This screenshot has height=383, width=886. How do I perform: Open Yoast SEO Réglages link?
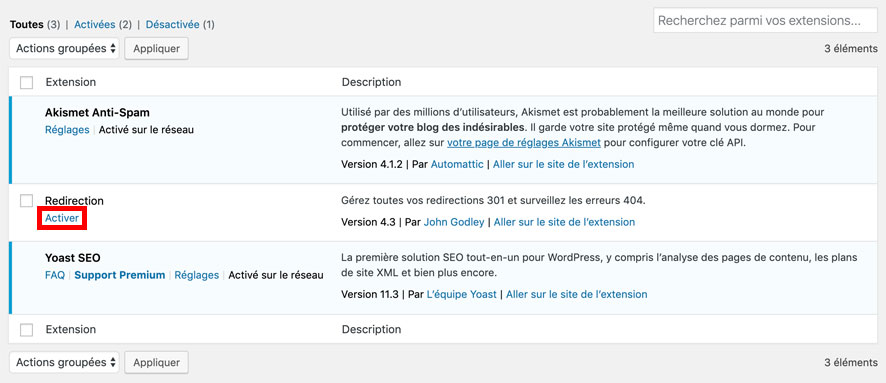point(197,275)
